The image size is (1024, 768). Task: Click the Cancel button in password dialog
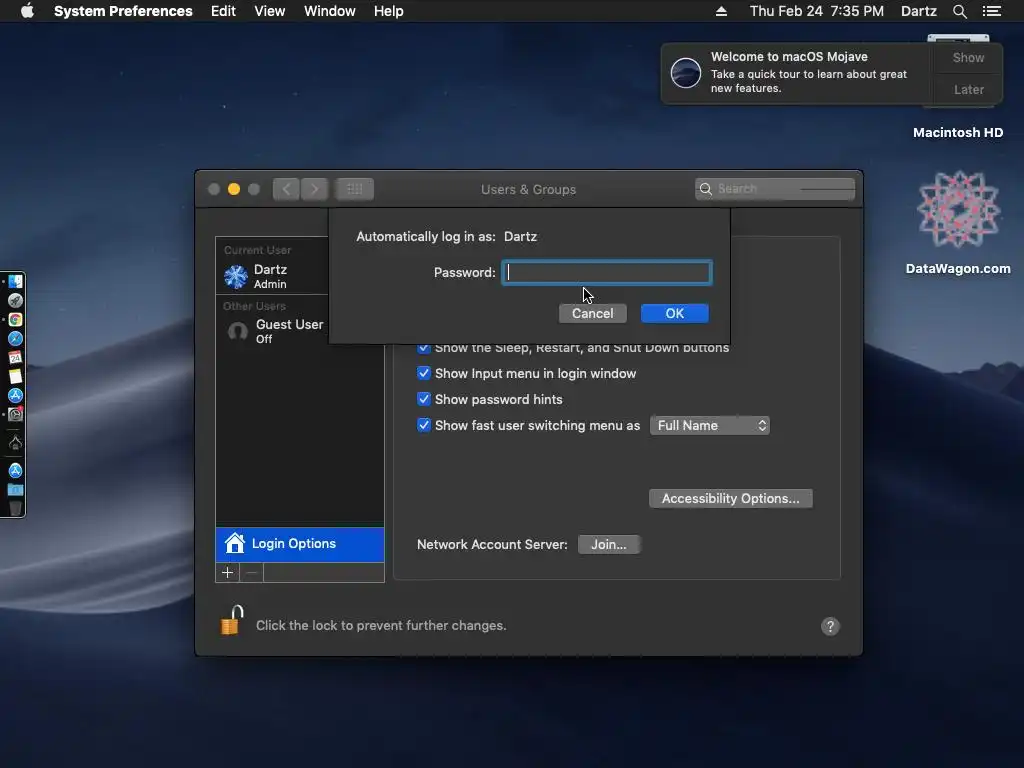coord(592,313)
